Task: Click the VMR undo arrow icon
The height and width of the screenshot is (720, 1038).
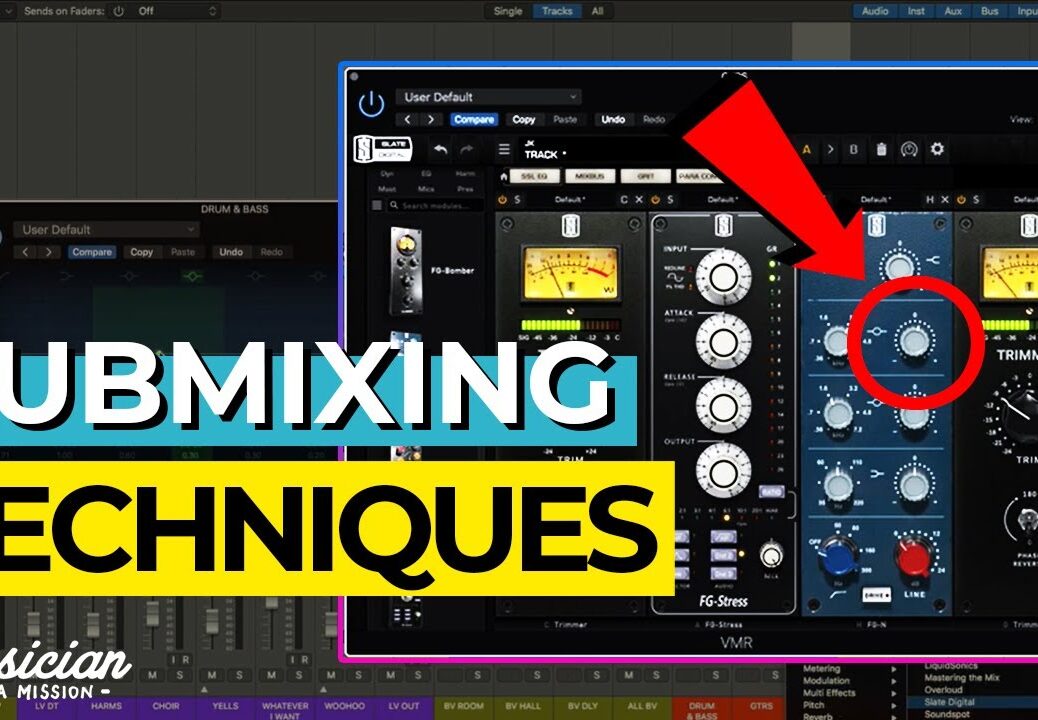Action: 440,150
